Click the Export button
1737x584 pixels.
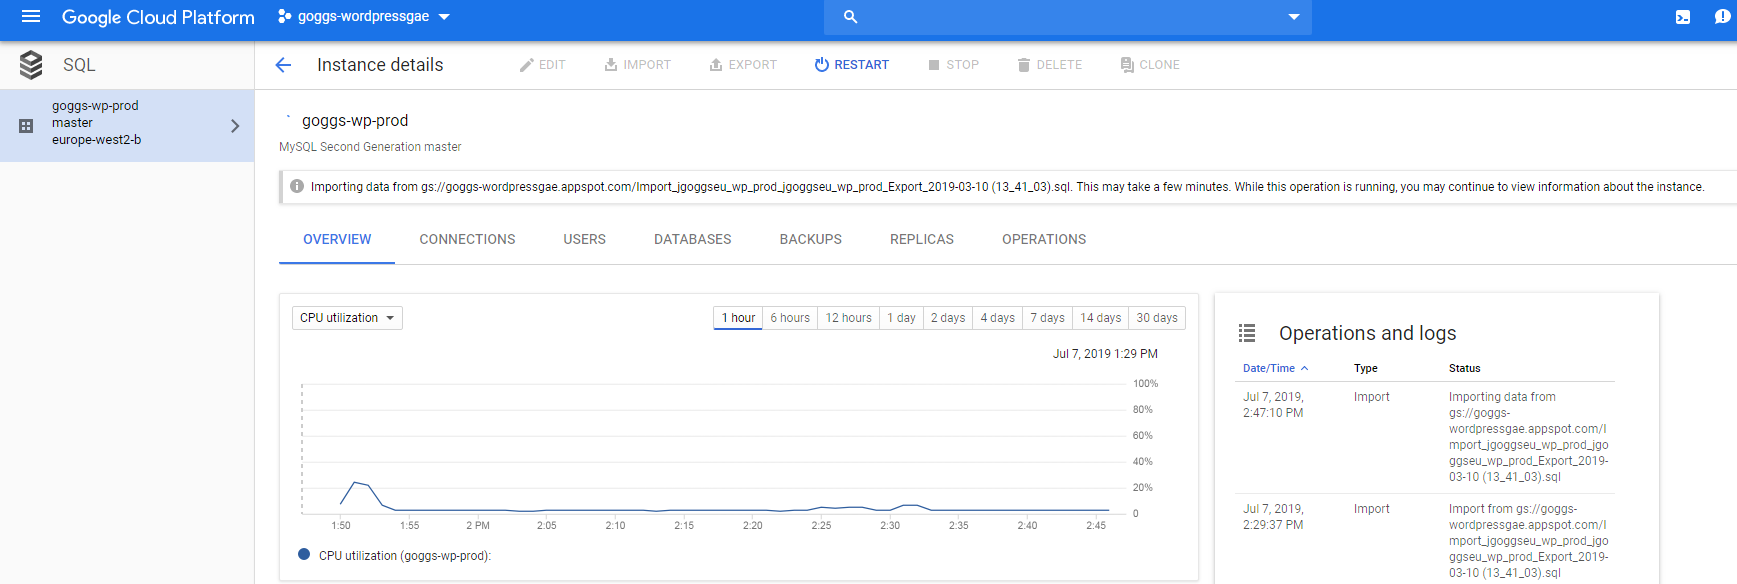pyautogui.click(x=743, y=65)
